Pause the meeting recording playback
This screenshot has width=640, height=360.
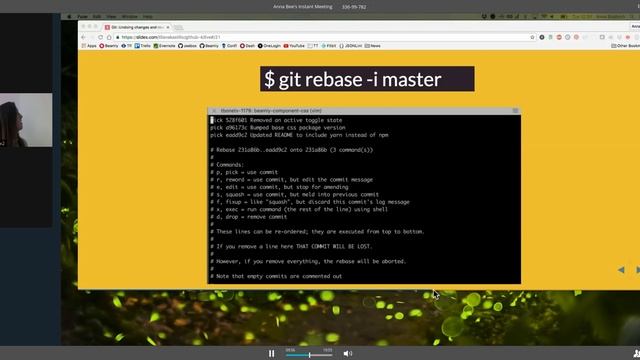(271, 353)
